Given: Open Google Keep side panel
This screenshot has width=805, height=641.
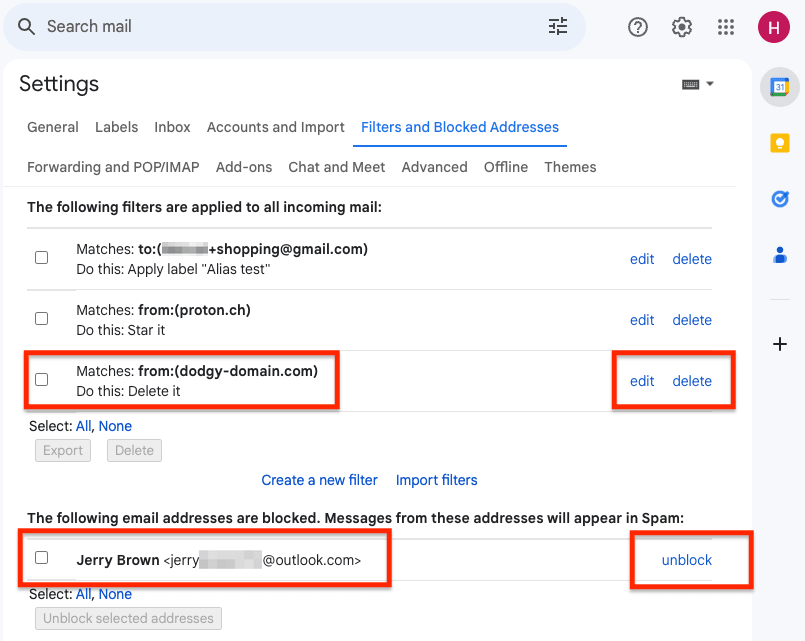Looking at the screenshot, I should click(x=779, y=143).
